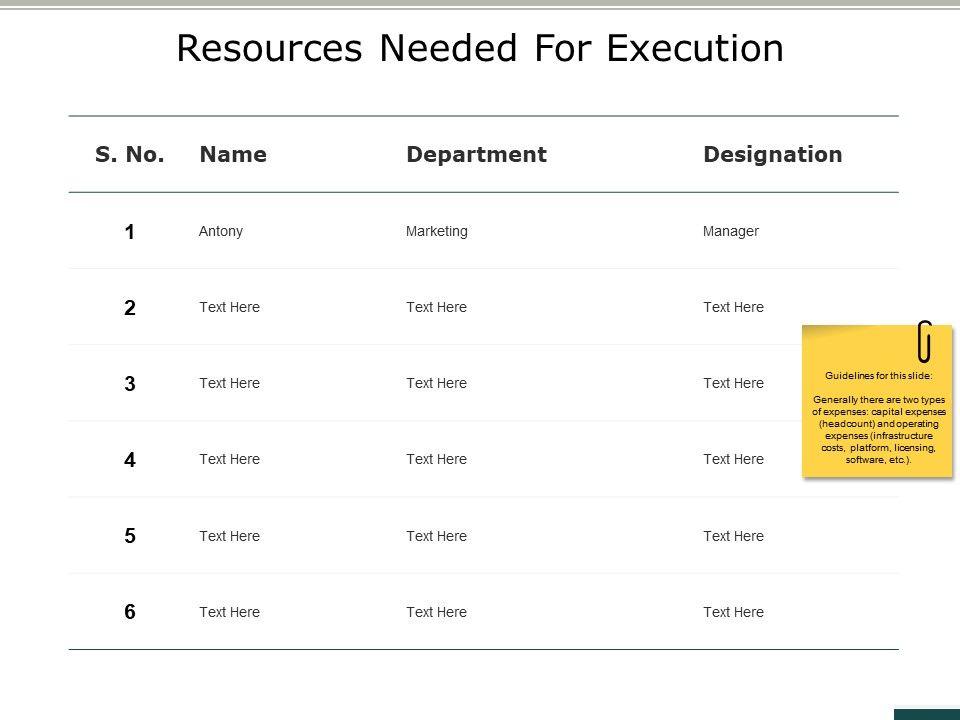Viewport: 960px width, 720px height.
Task: Click the paperclip icon on sticky note
Action: (x=925, y=342)
